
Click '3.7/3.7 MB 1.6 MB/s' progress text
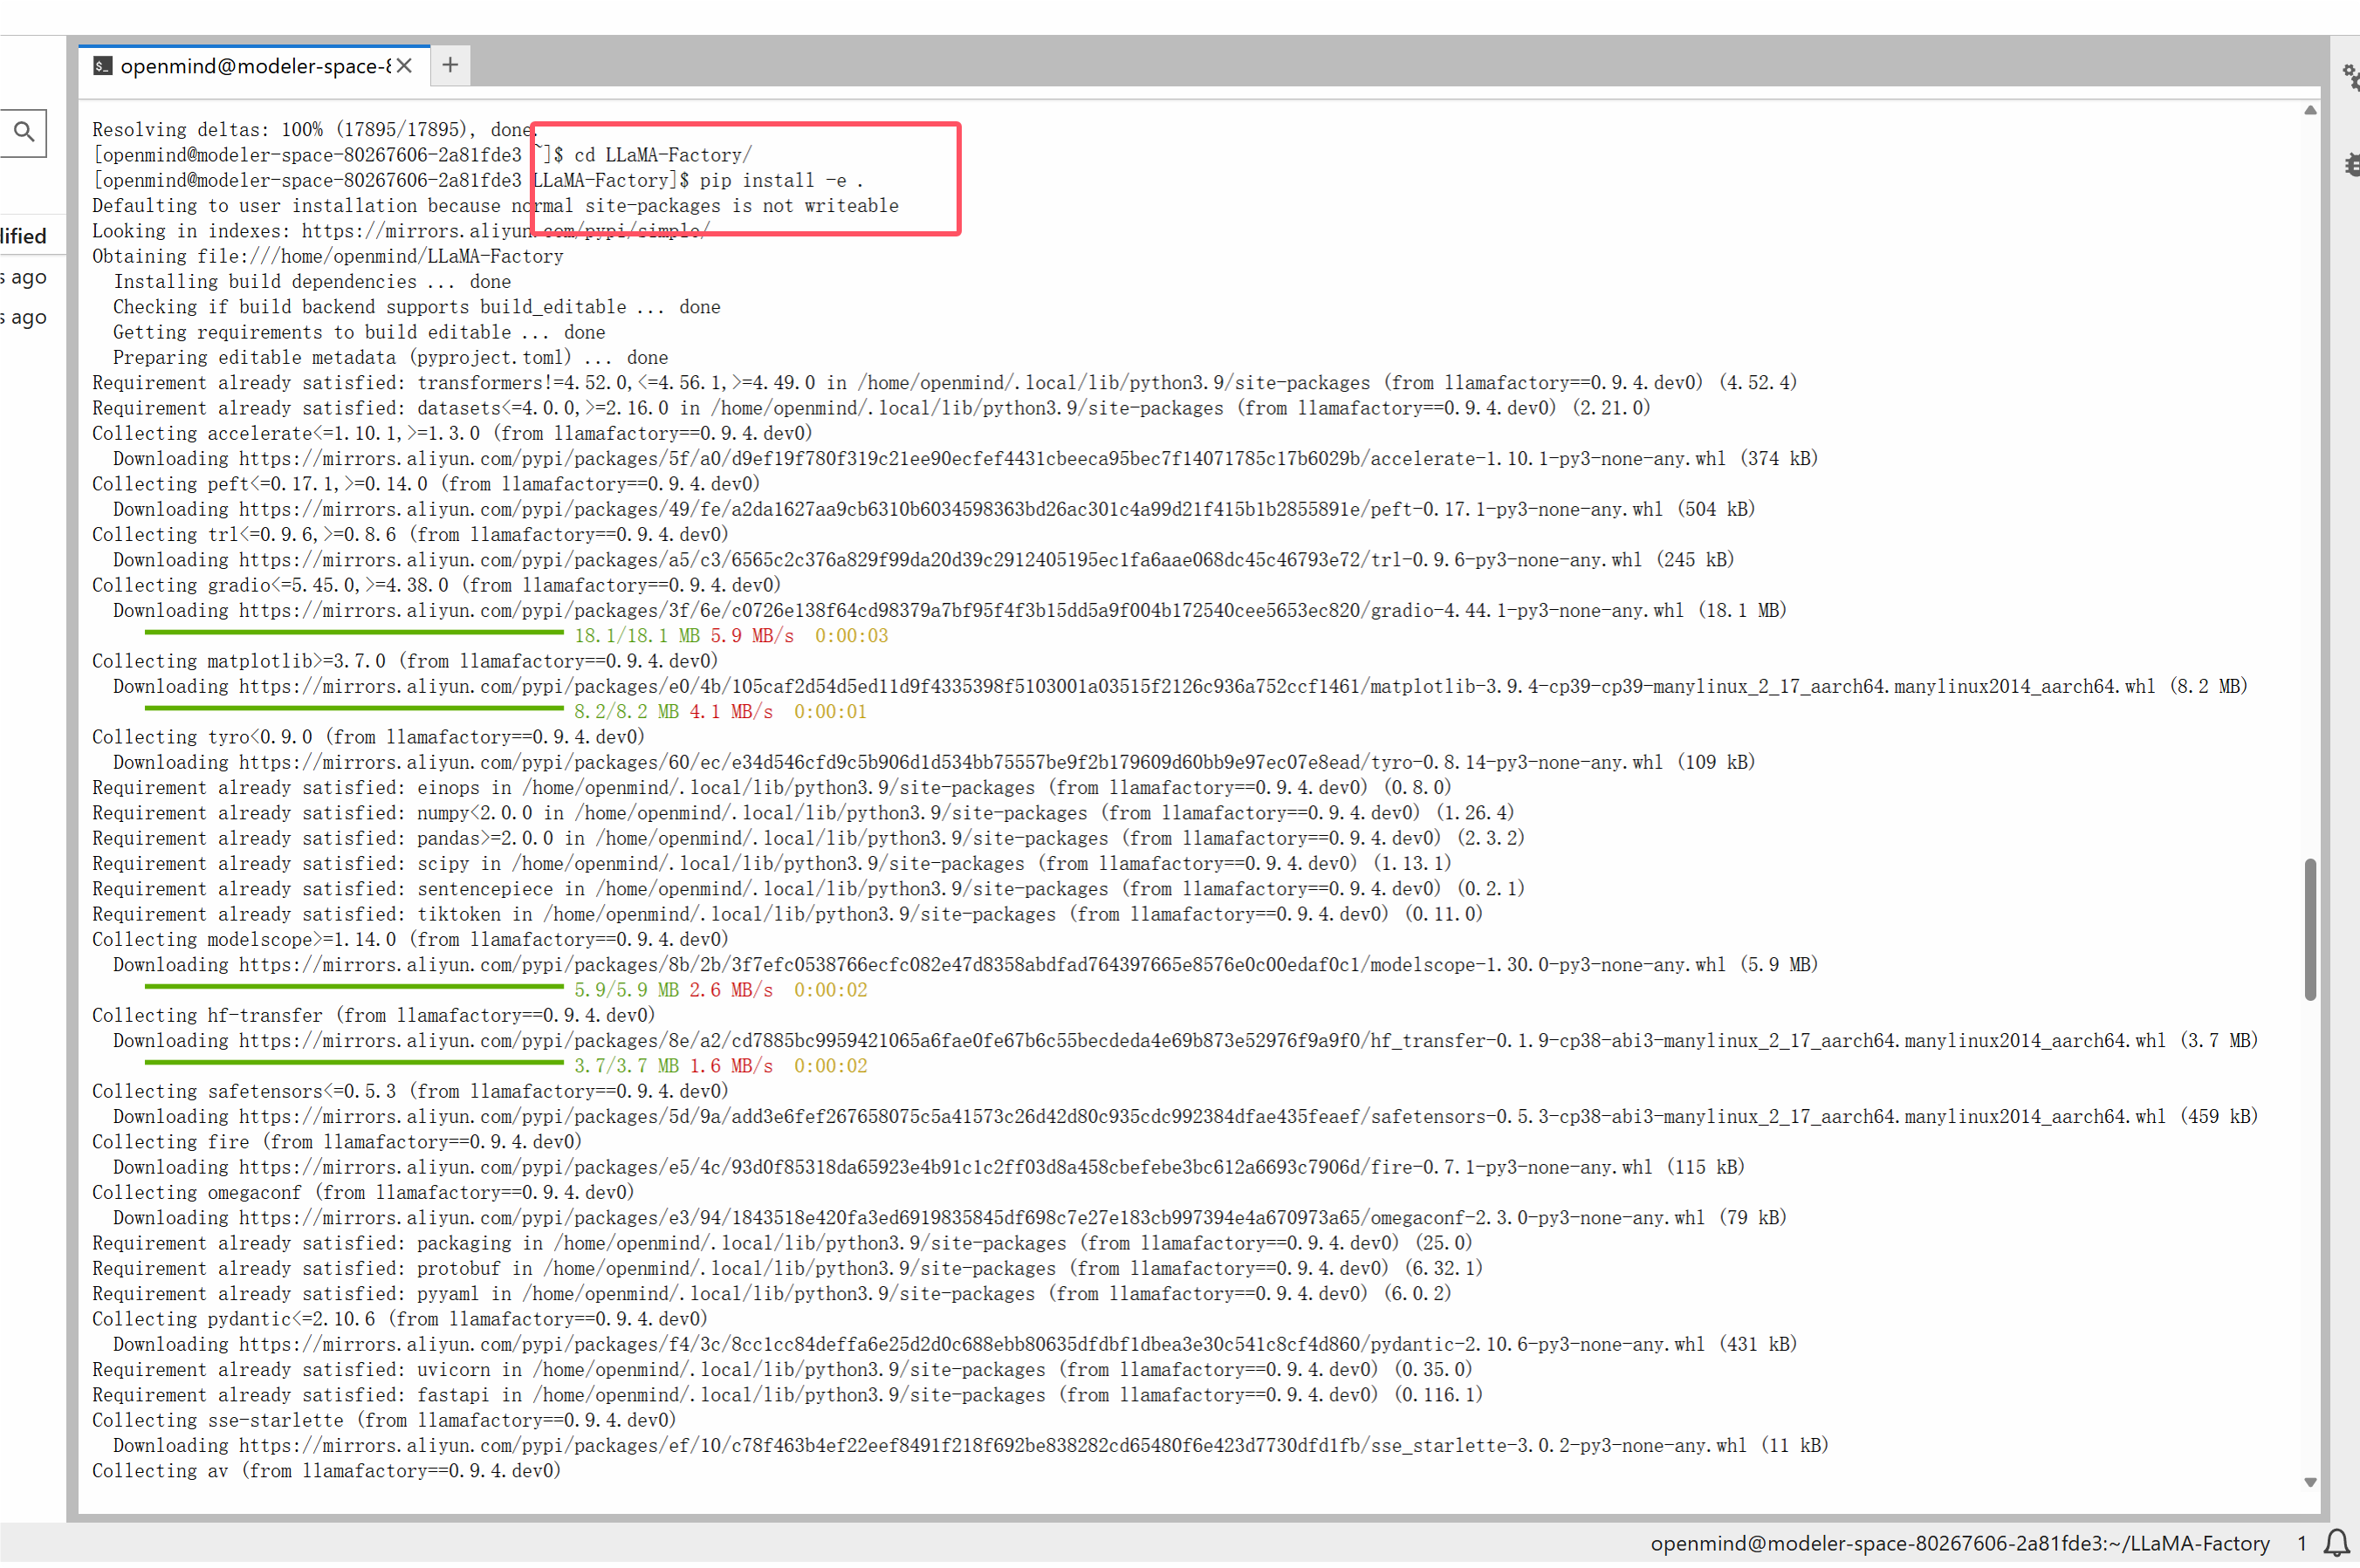coord(673,1067)
